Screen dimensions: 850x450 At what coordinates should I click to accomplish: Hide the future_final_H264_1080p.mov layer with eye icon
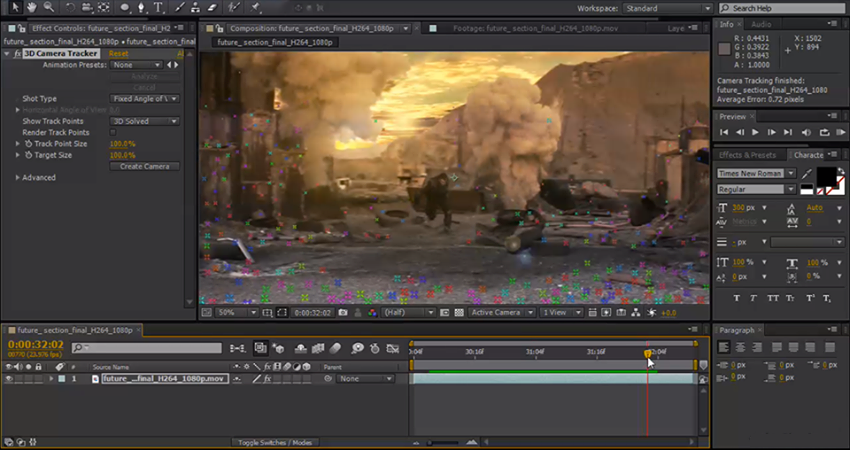point(8,379)
